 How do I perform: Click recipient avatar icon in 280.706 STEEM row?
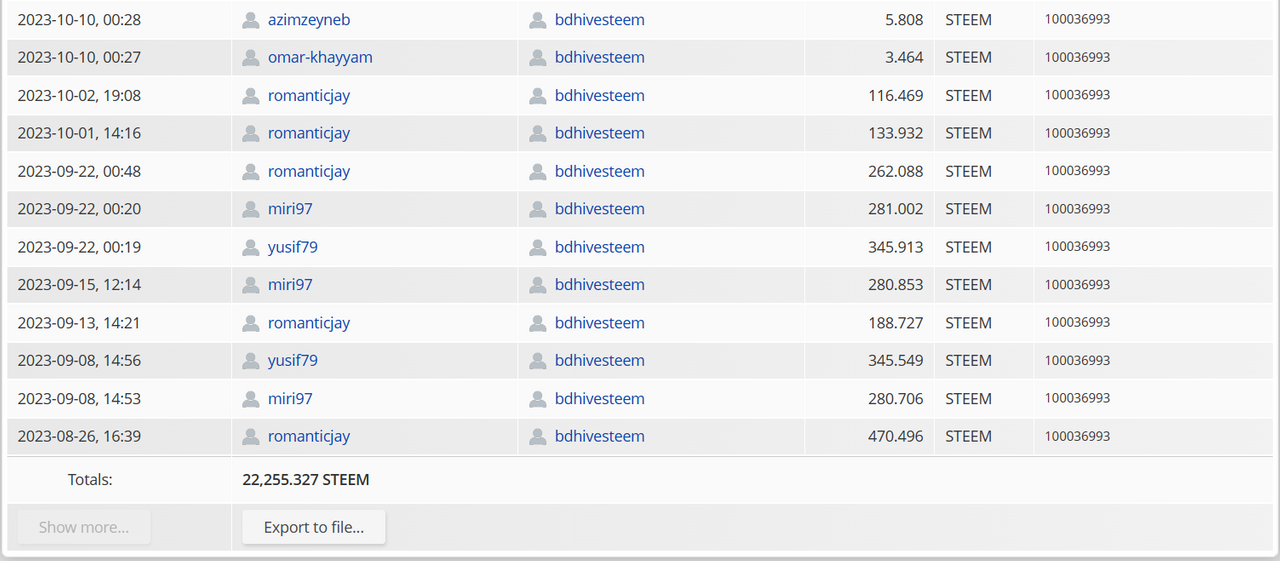pos(538,399)
